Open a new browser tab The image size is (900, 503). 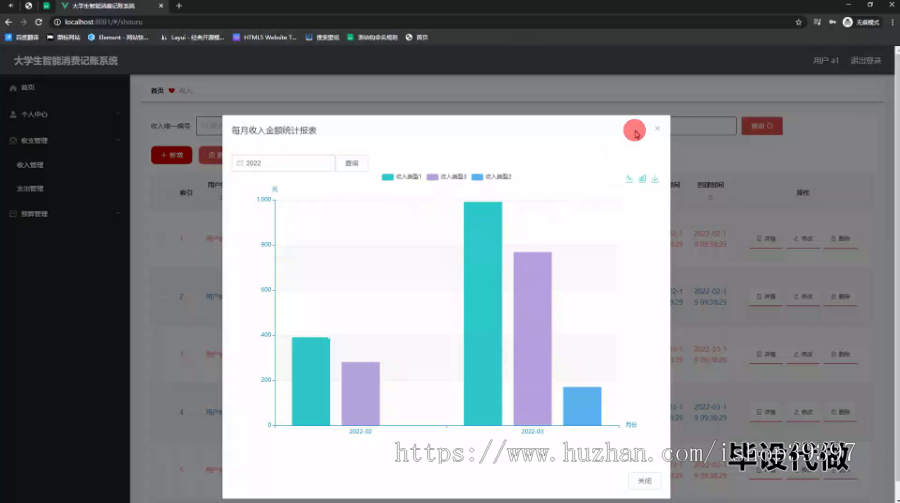tap(179, 6)
